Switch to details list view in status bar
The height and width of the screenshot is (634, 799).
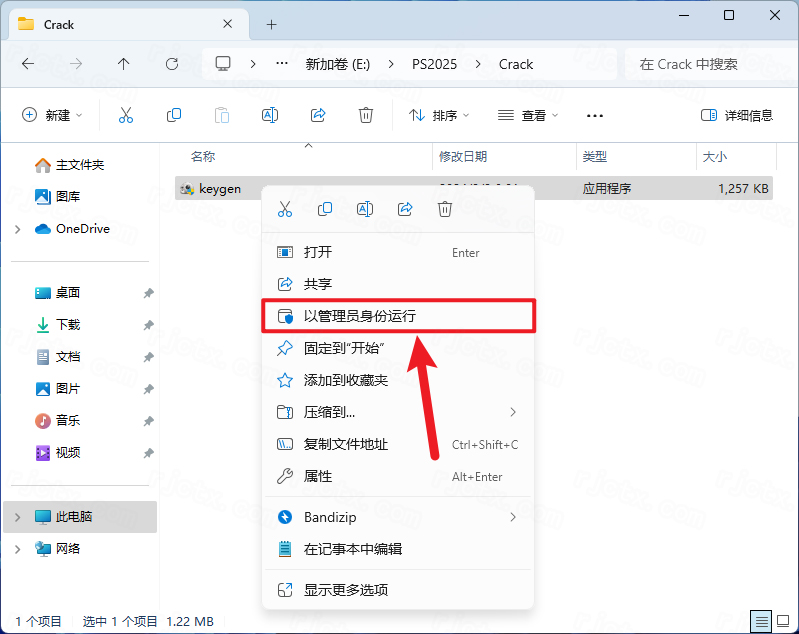point(762,621)
